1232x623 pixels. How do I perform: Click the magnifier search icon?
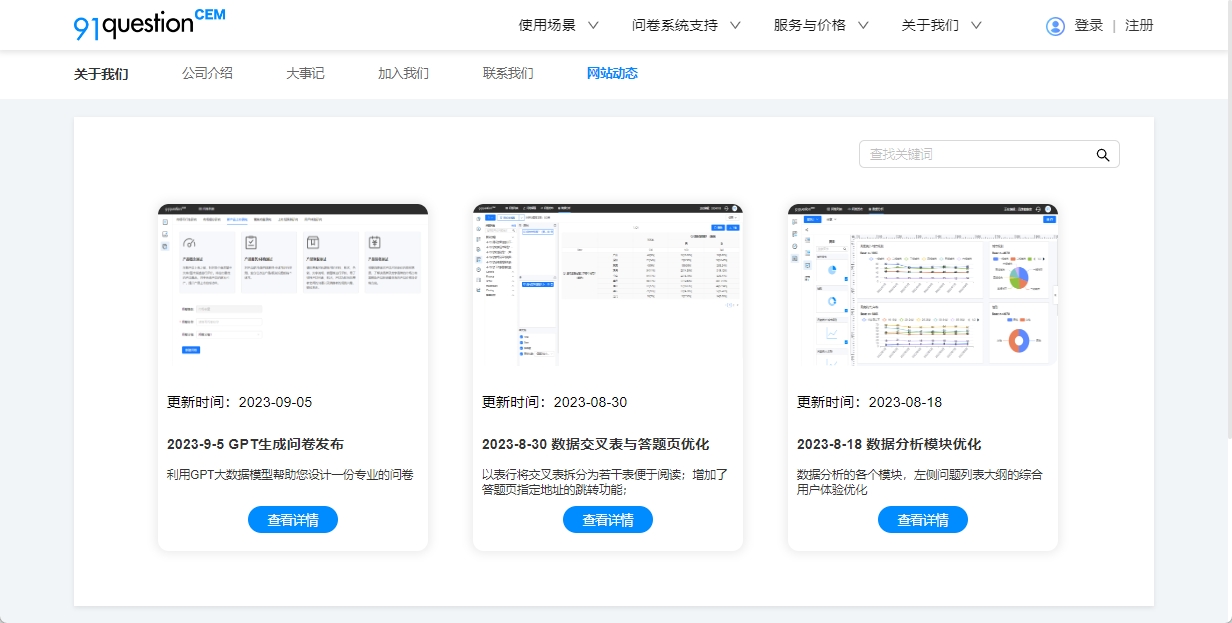[x=1103, y=155]
